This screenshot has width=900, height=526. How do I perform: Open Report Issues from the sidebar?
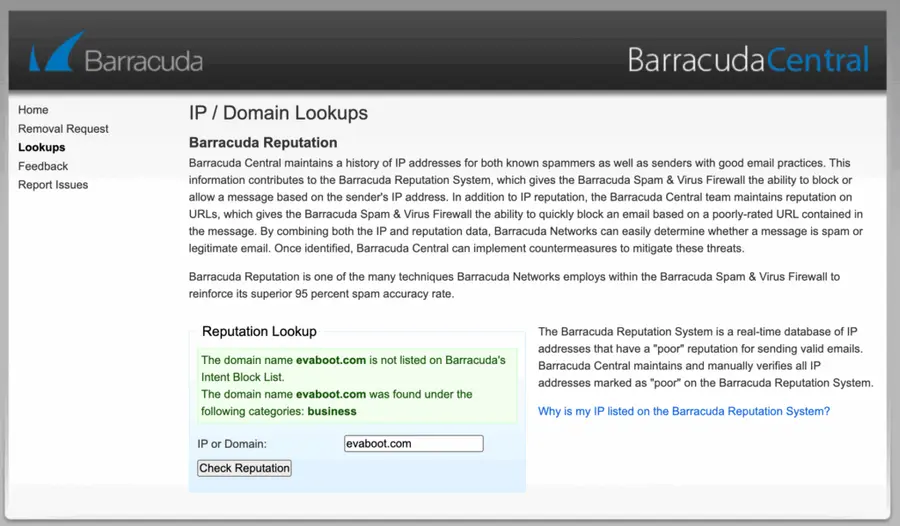[x=53, y=185]
